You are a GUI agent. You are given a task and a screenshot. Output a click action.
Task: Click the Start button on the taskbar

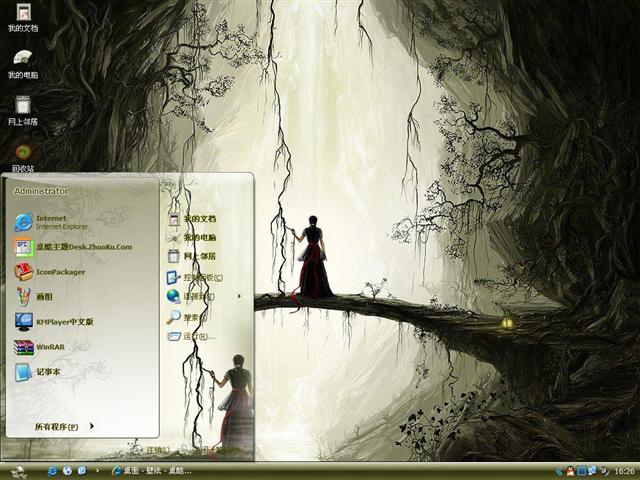[19, 471]
